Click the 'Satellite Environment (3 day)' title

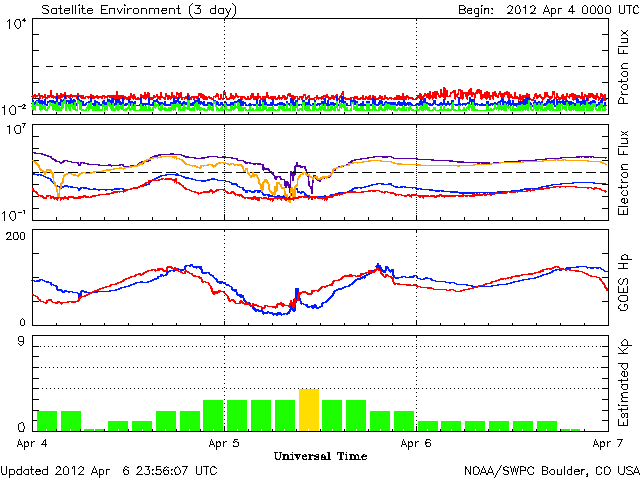(139, 10)
